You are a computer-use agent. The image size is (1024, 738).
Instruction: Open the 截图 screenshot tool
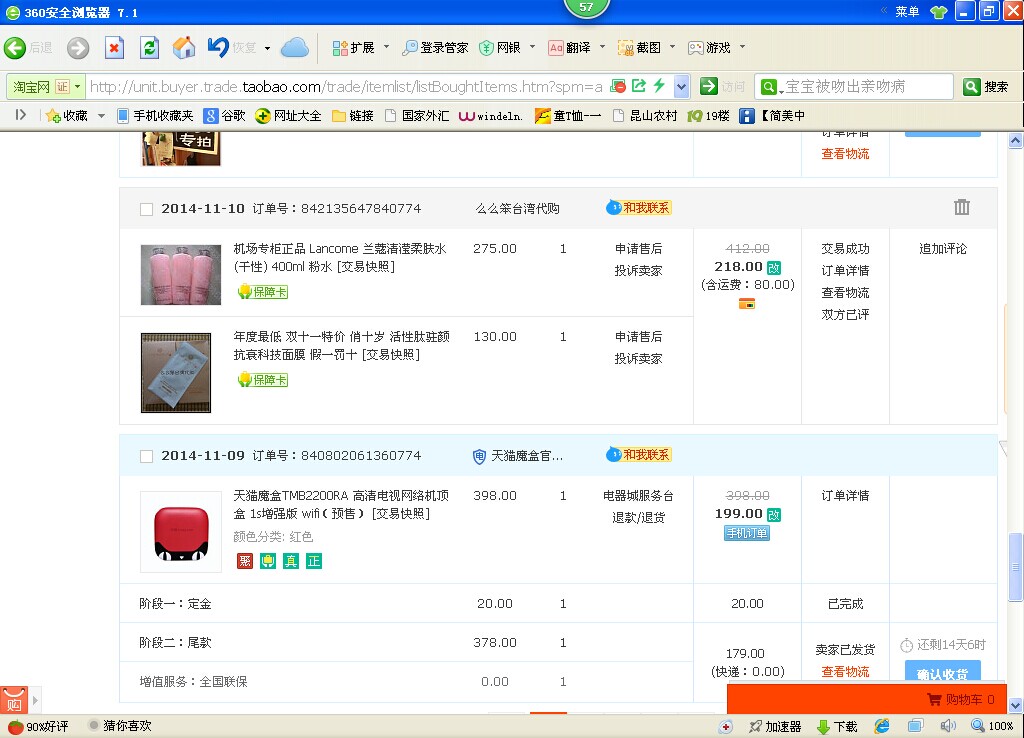pyautogui.click(x=639, y=48)
